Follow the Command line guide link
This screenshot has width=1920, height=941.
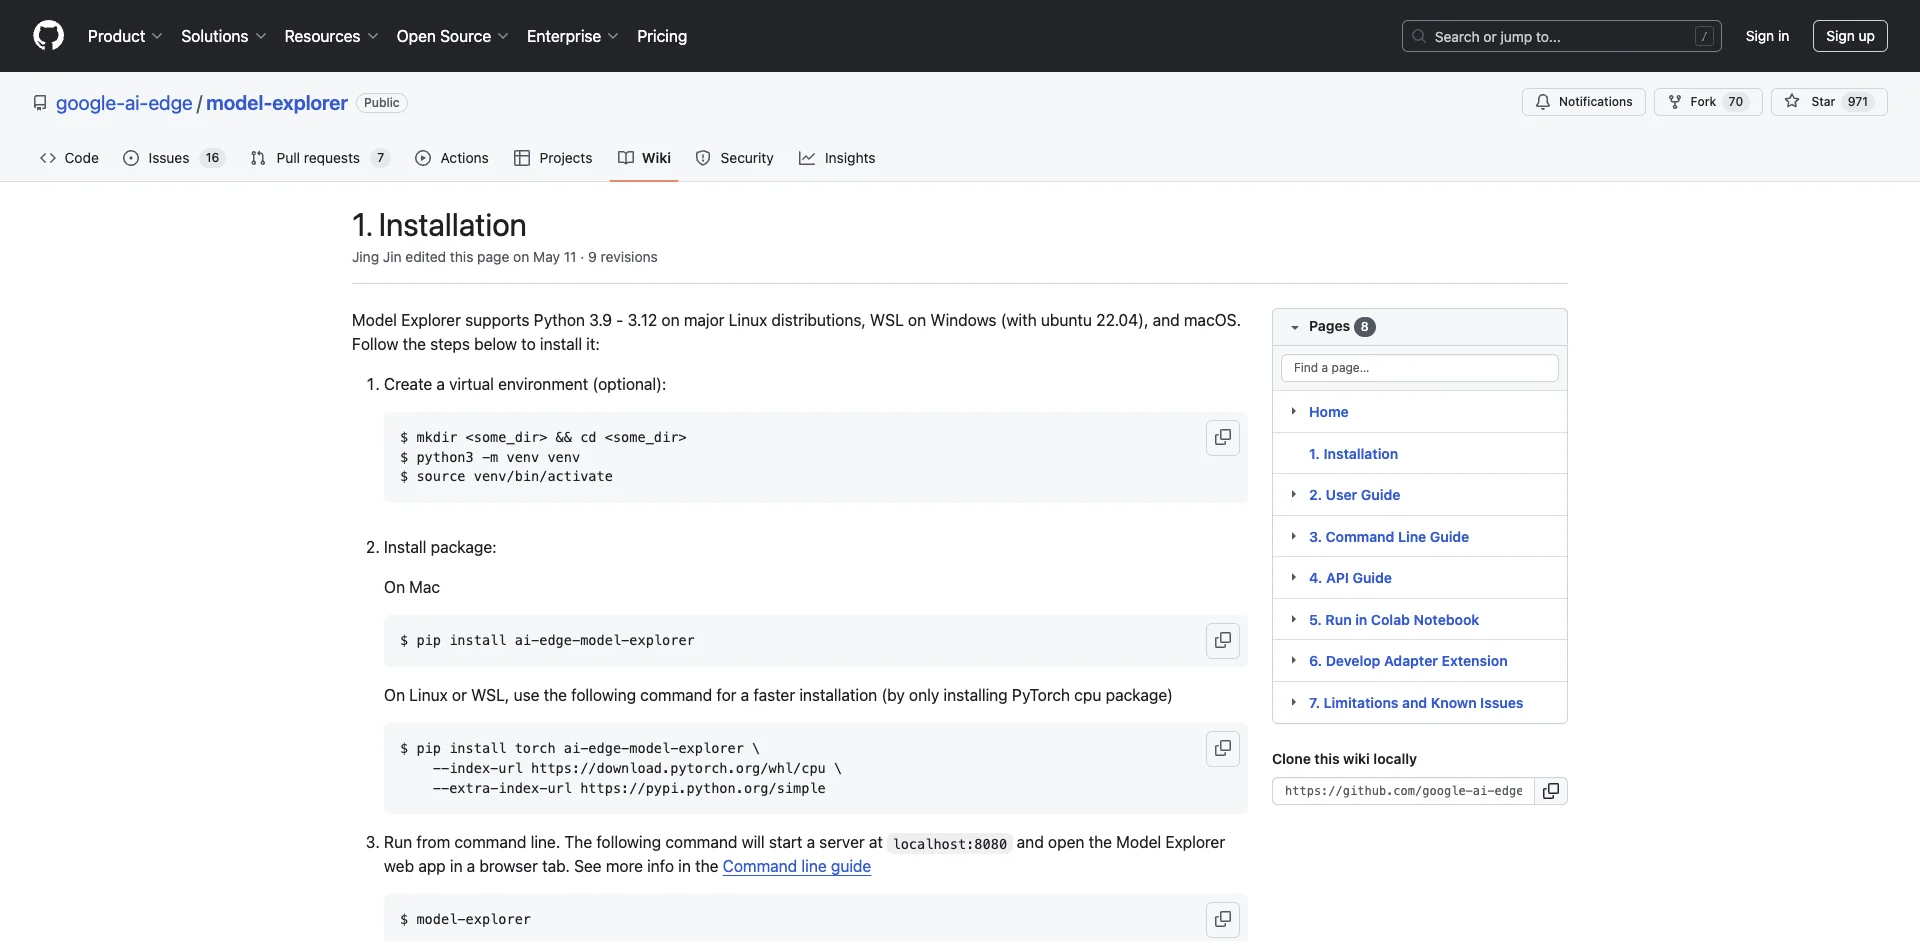click(x=797, y=866)
